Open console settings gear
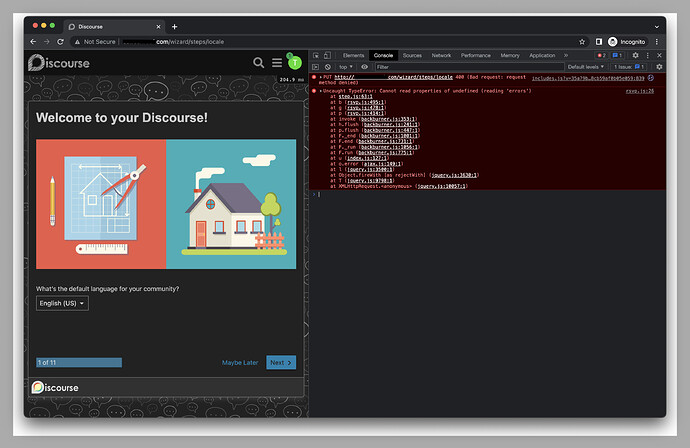This screenshot has width=690, height=448. pyautogui.click(x=659, y=67)
